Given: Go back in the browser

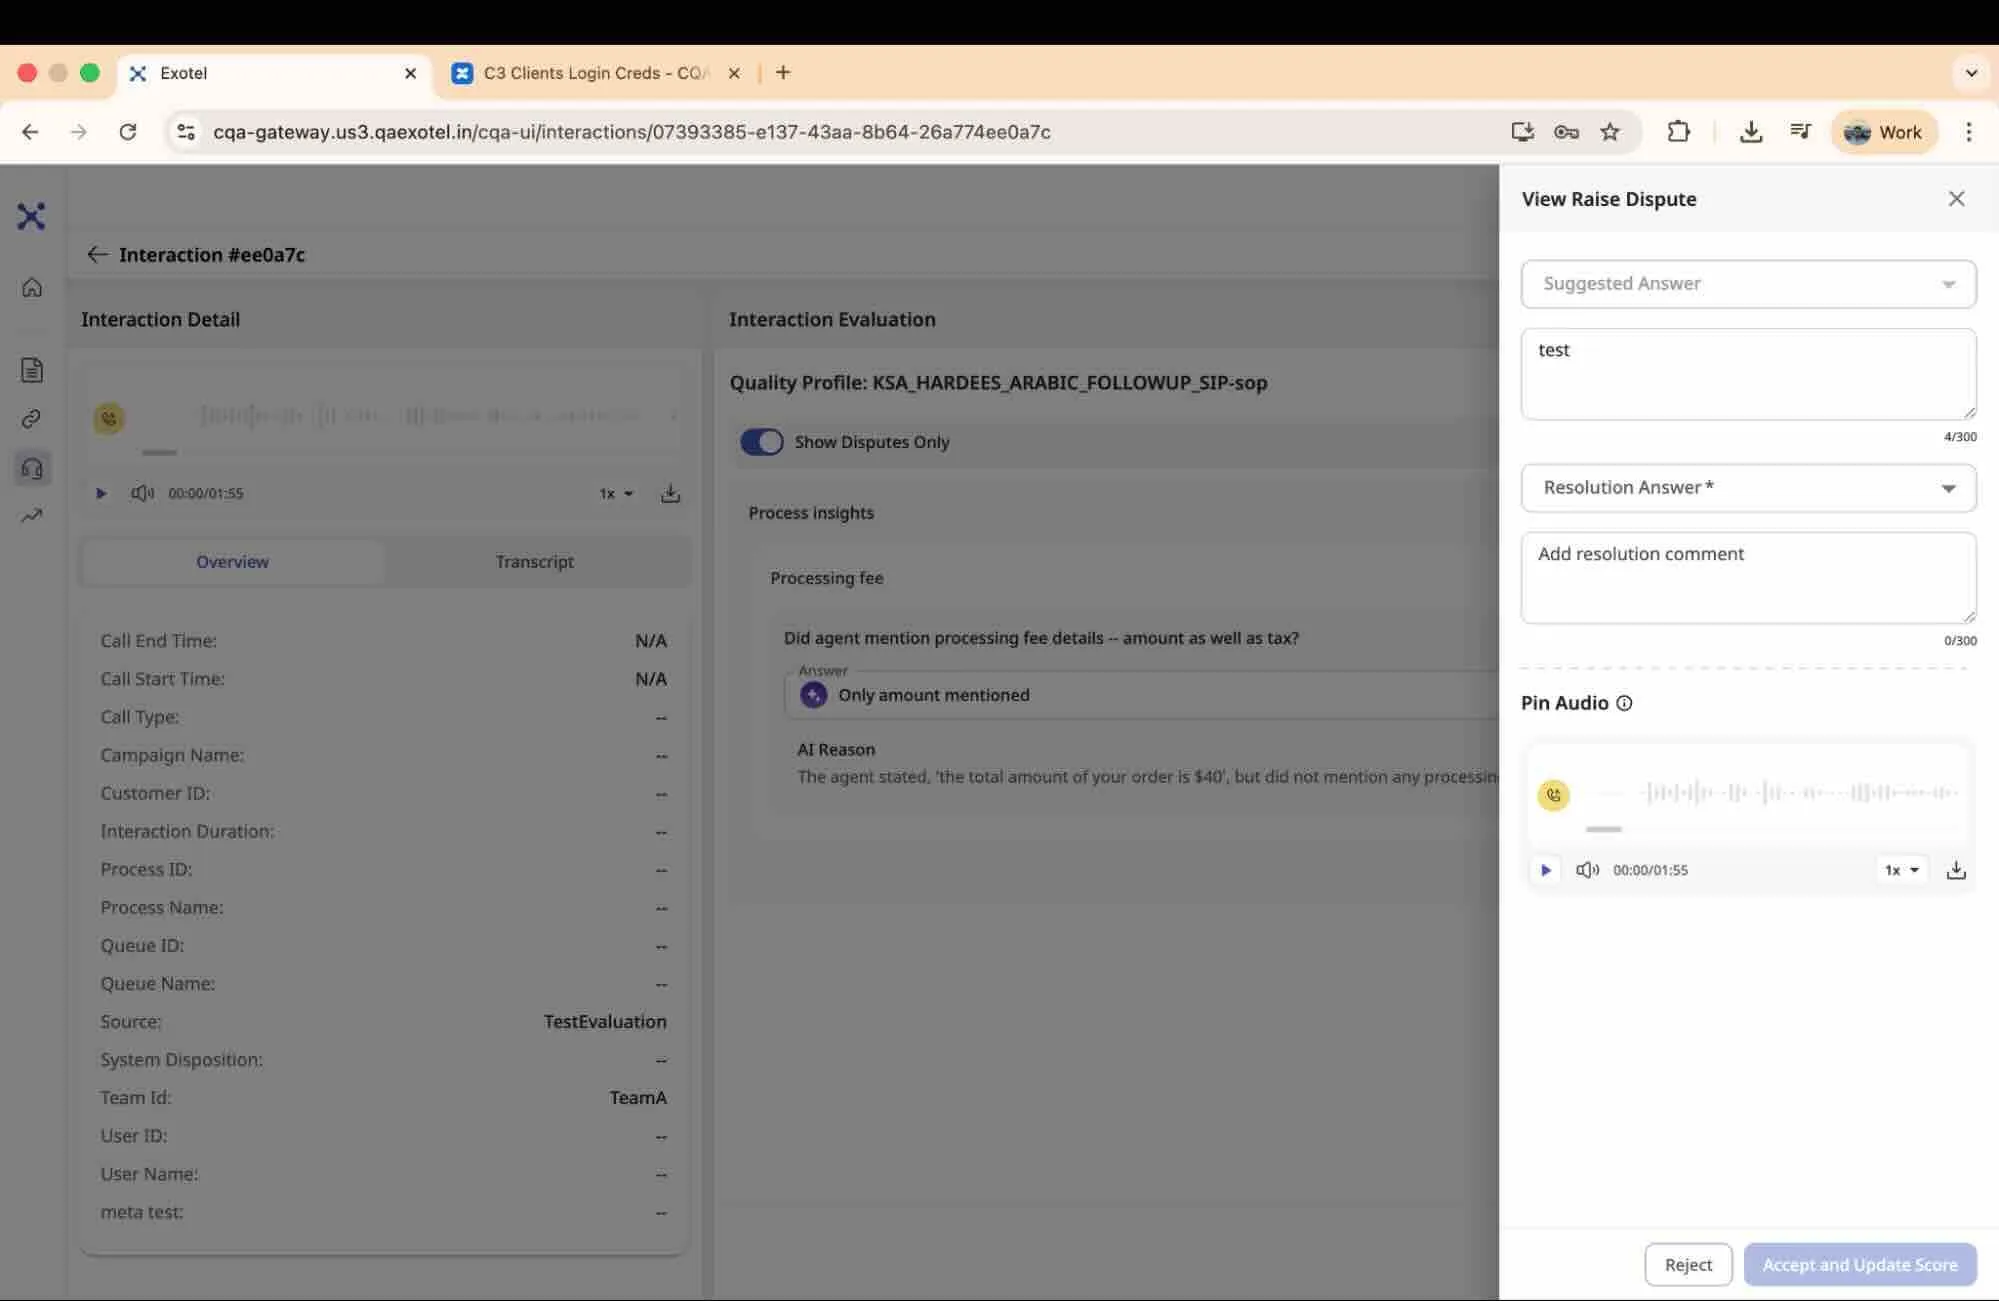Looking at the screenshot, I should (30, 132).
